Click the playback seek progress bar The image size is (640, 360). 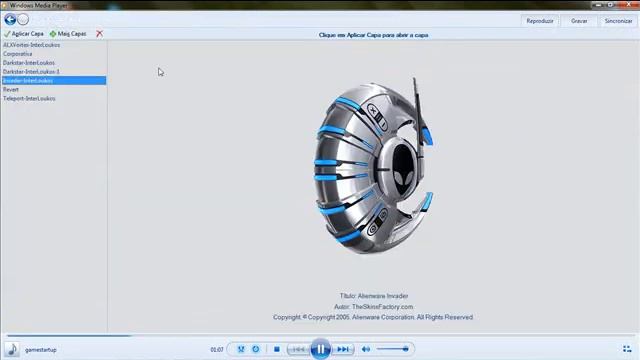click(x=320, y=336)
